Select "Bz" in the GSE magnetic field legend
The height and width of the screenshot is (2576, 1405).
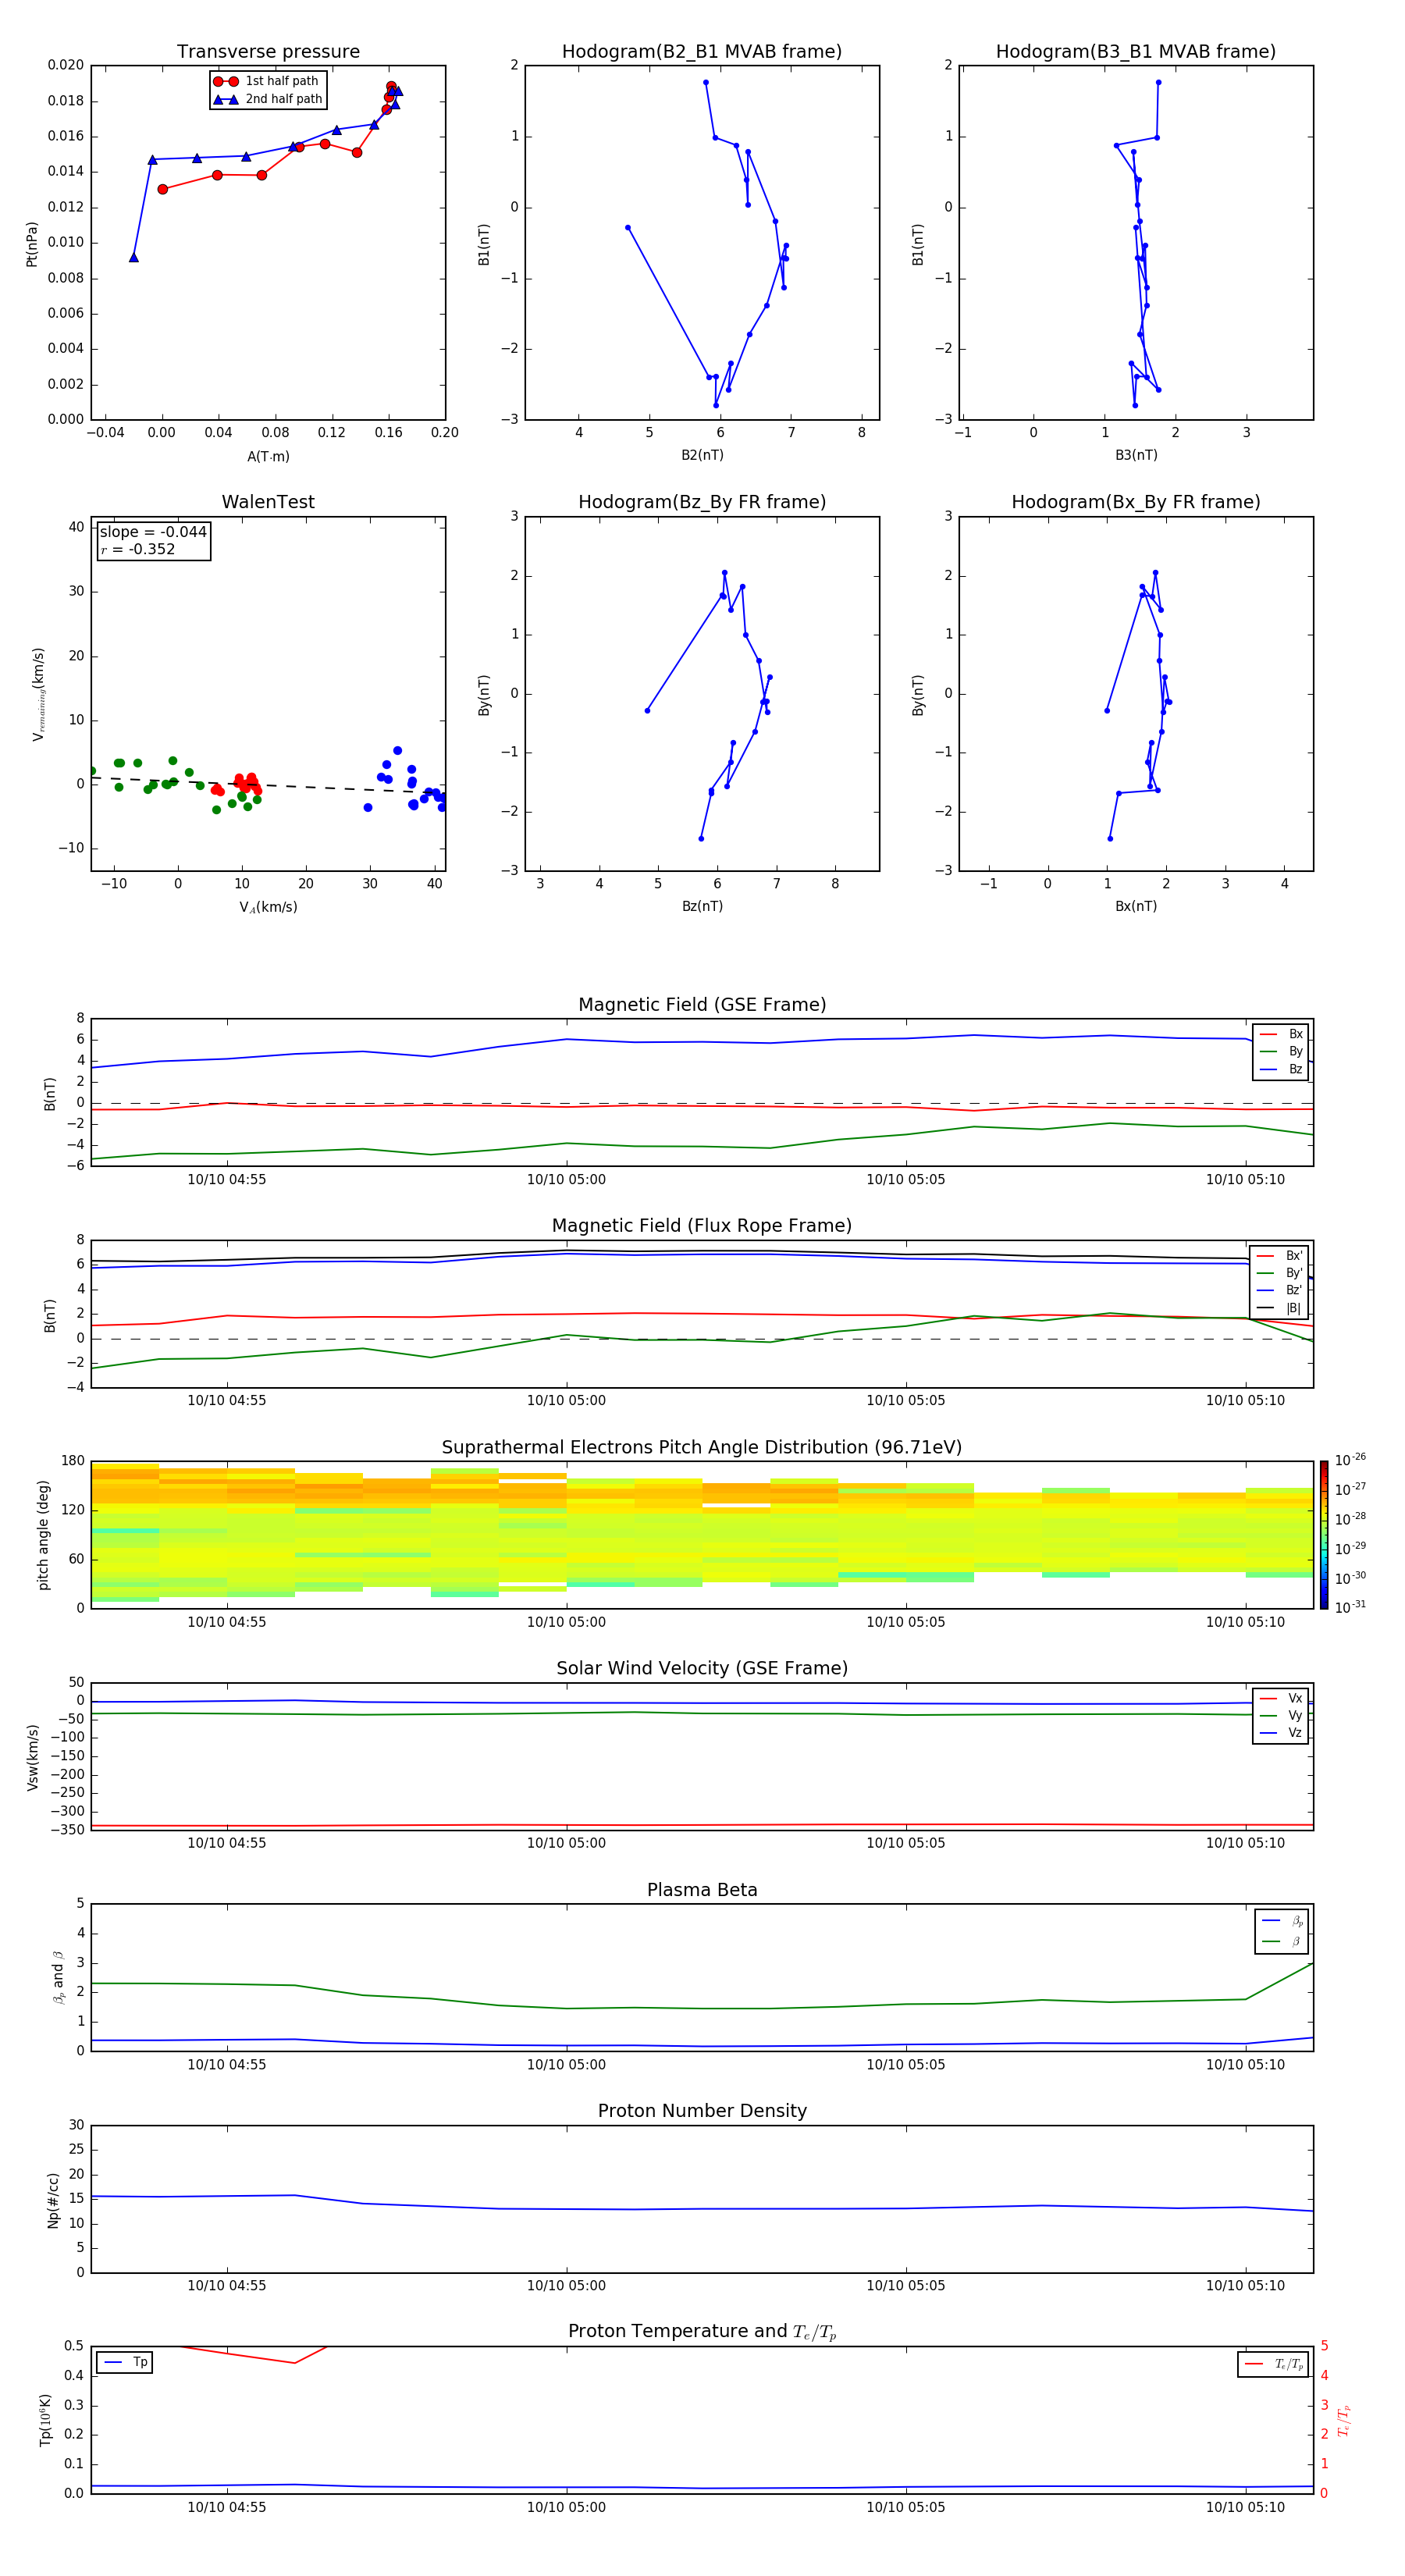click(x=1282, y=1069)
